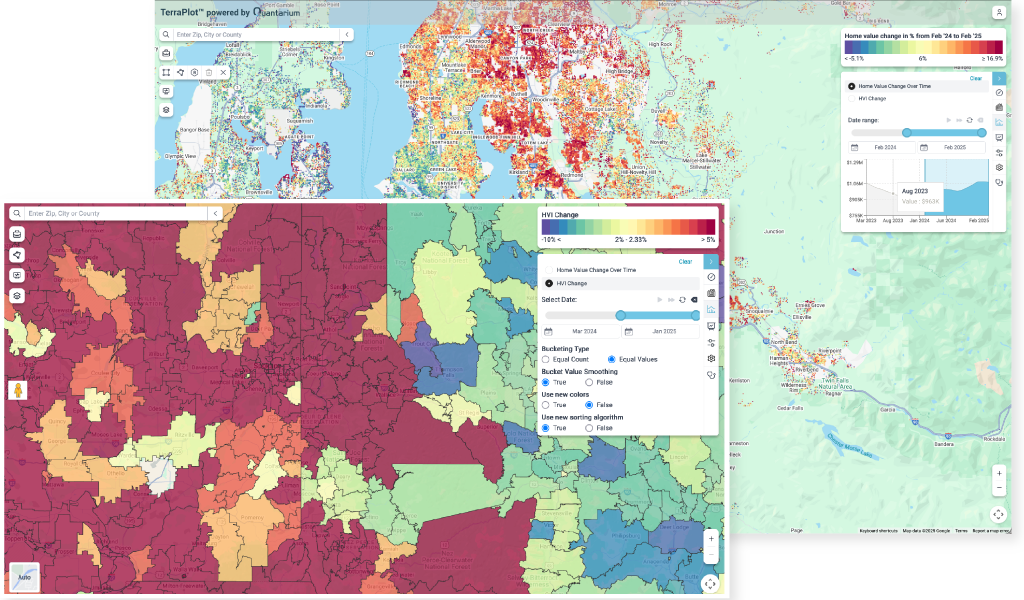Click the presentation board icon in the front map side panel
This screenshot has height=600, width=1024.
pyautogui.click(x=711, y=326)
